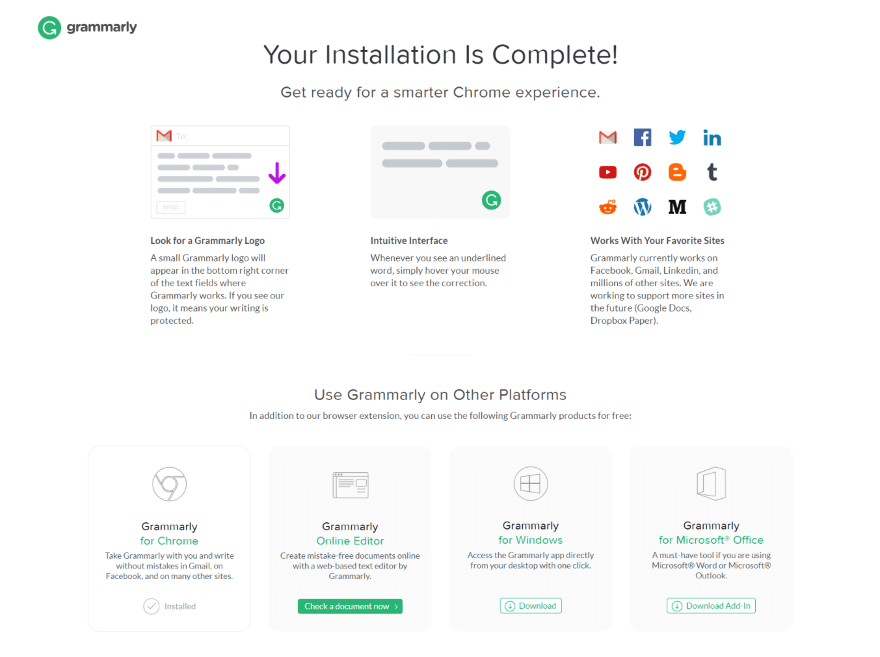Click the Gmail compose illustration thumbnail
This screenshot has height=657, width=880.
click(x=220, y=171)
